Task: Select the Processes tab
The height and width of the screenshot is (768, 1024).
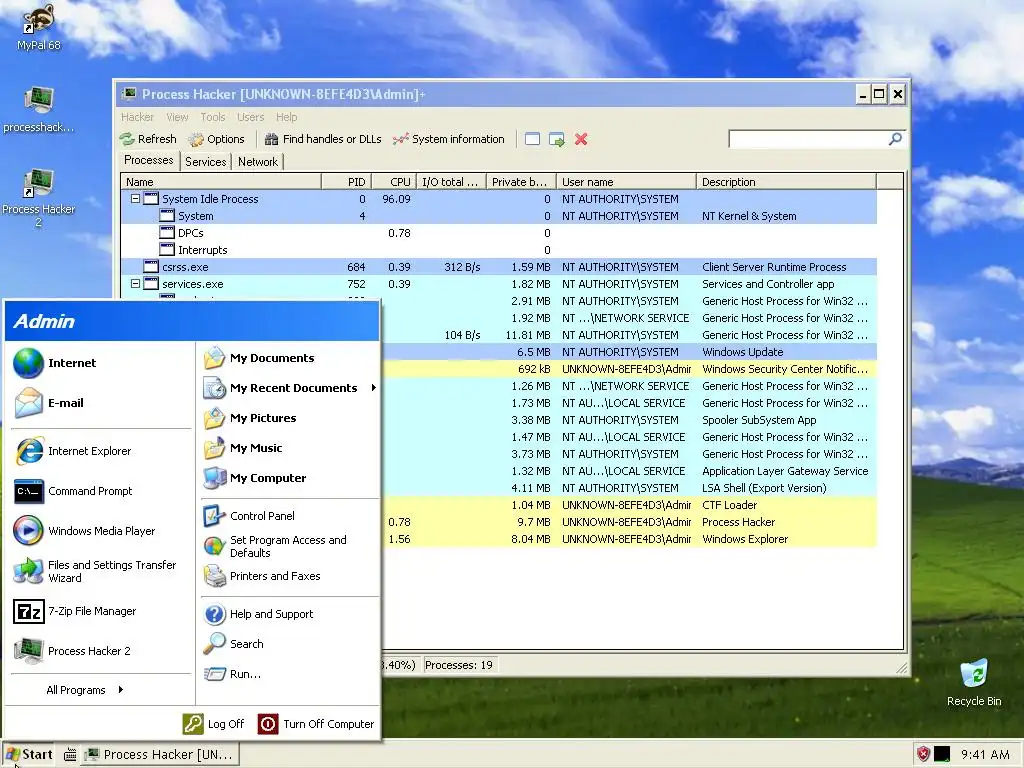Action: pyautogui.click(x=149, y=161)
